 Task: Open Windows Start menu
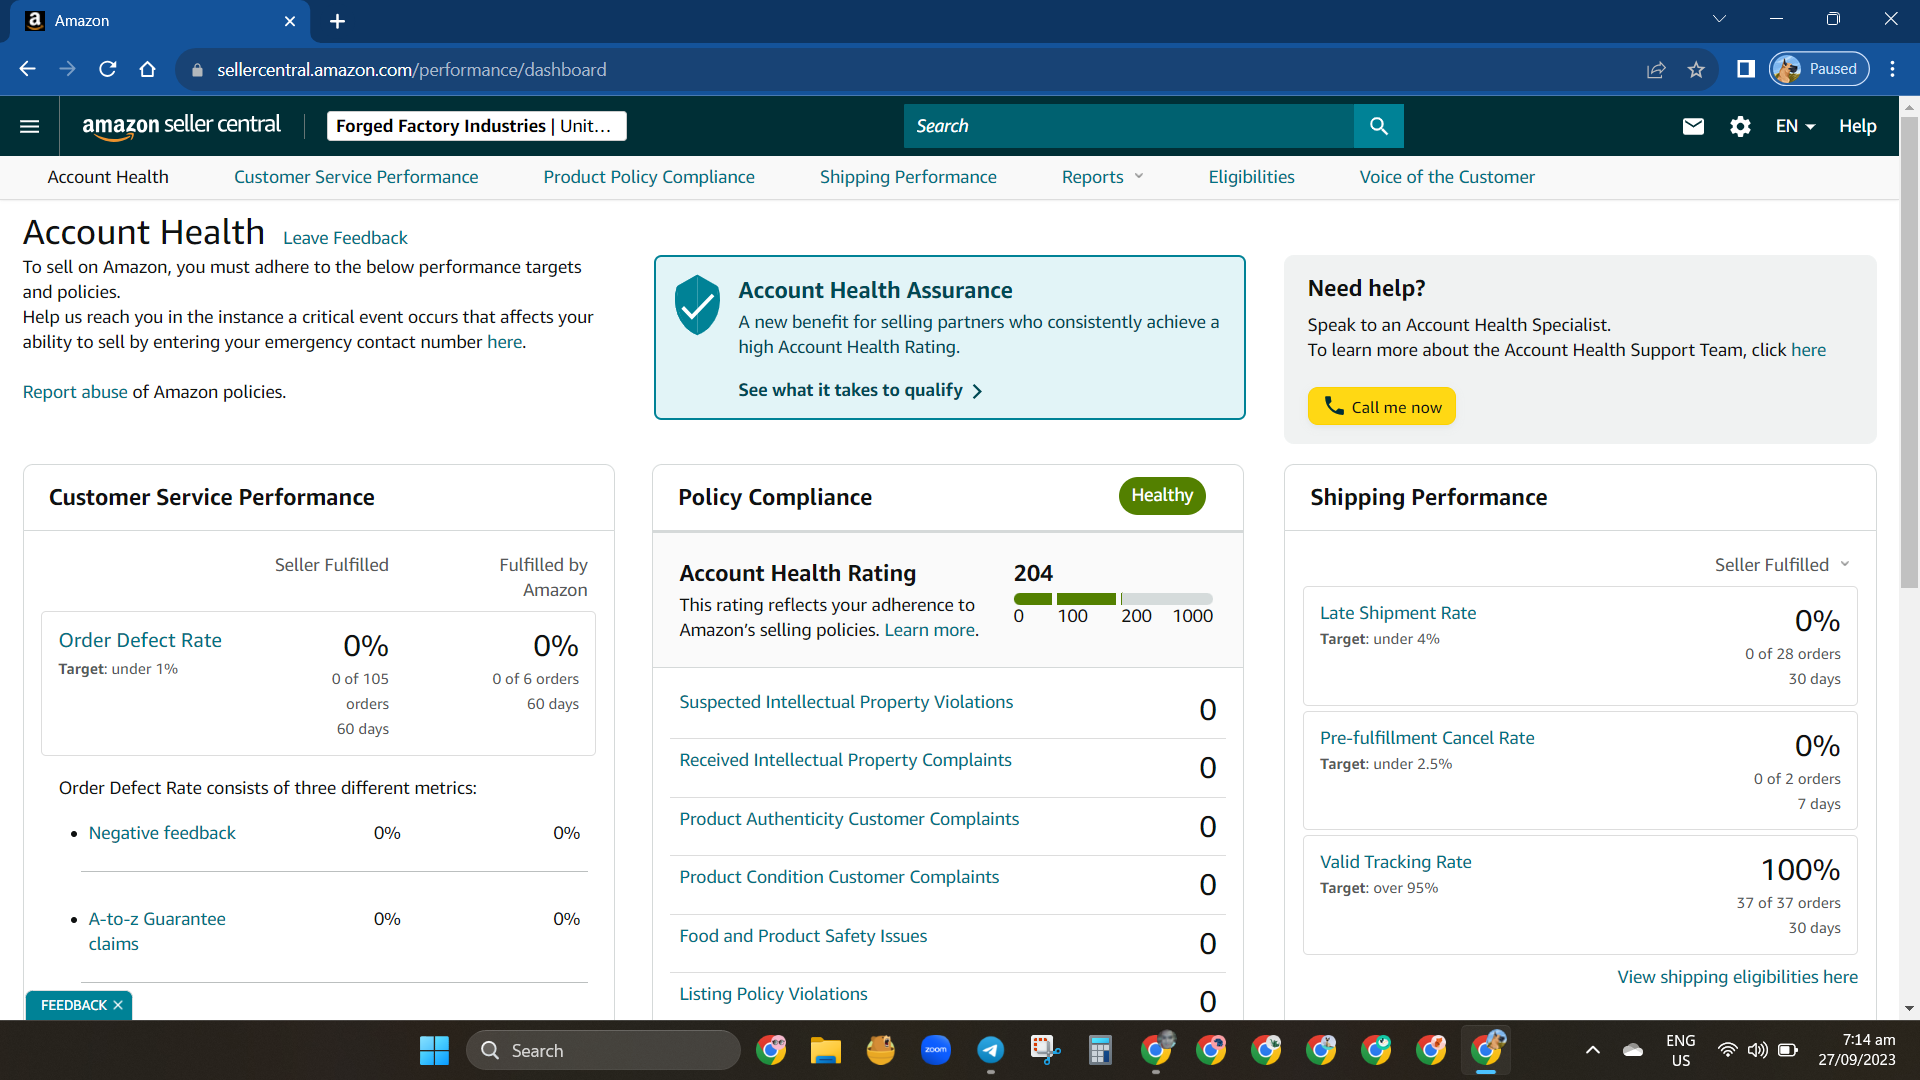point(434,1050)
